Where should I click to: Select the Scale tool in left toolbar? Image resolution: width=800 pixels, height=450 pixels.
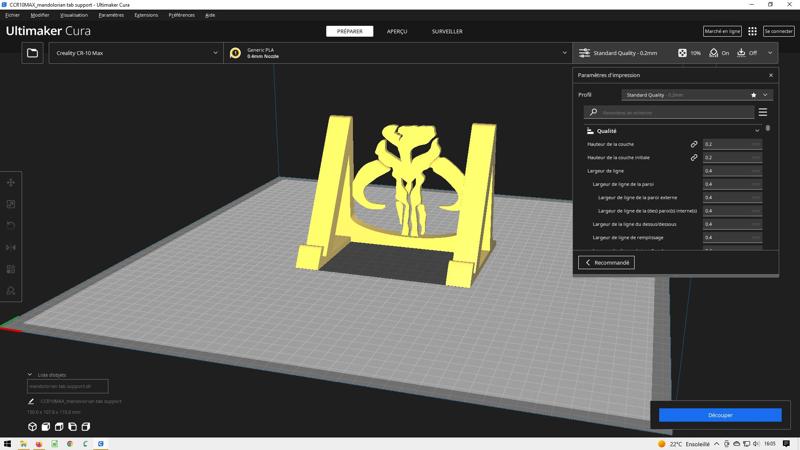click(11, 204)
